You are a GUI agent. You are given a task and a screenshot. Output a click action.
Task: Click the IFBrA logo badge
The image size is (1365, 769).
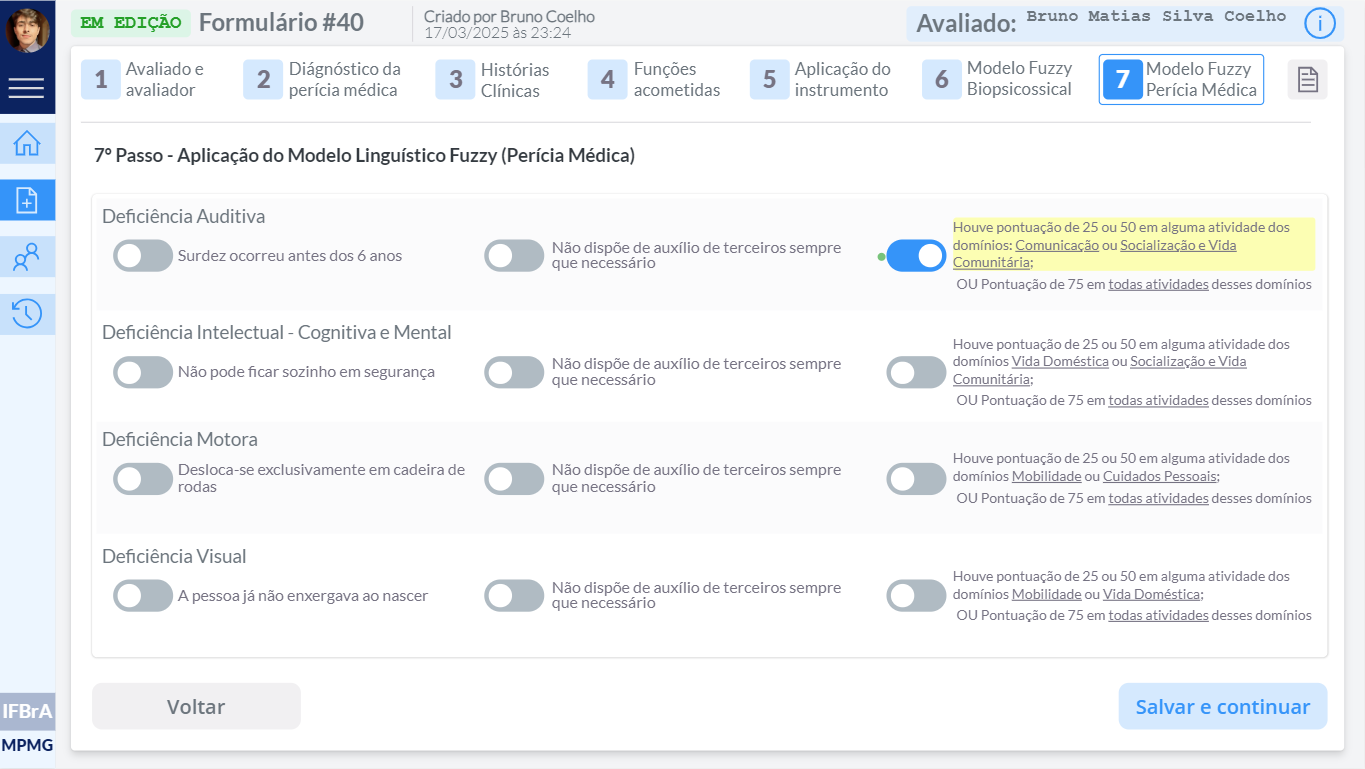point(28,712)
